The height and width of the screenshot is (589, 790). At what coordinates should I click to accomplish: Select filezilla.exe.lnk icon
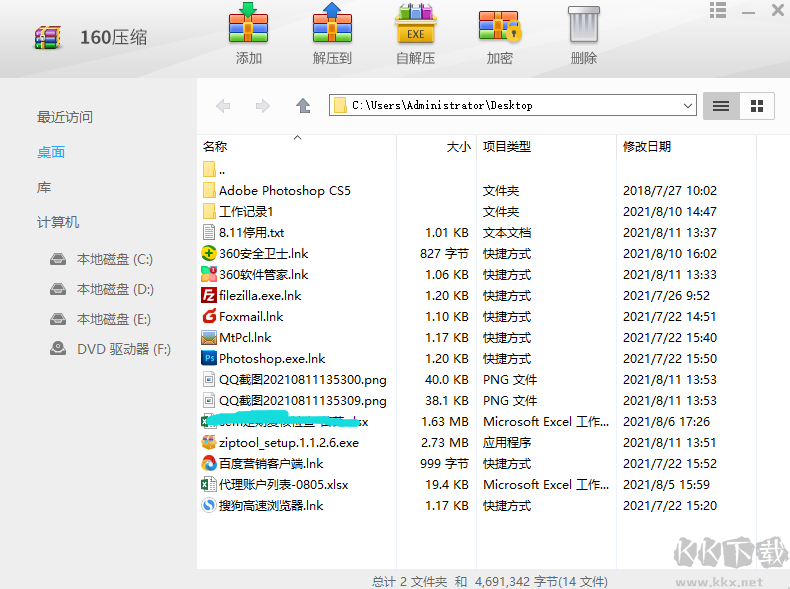click(209, 296)
